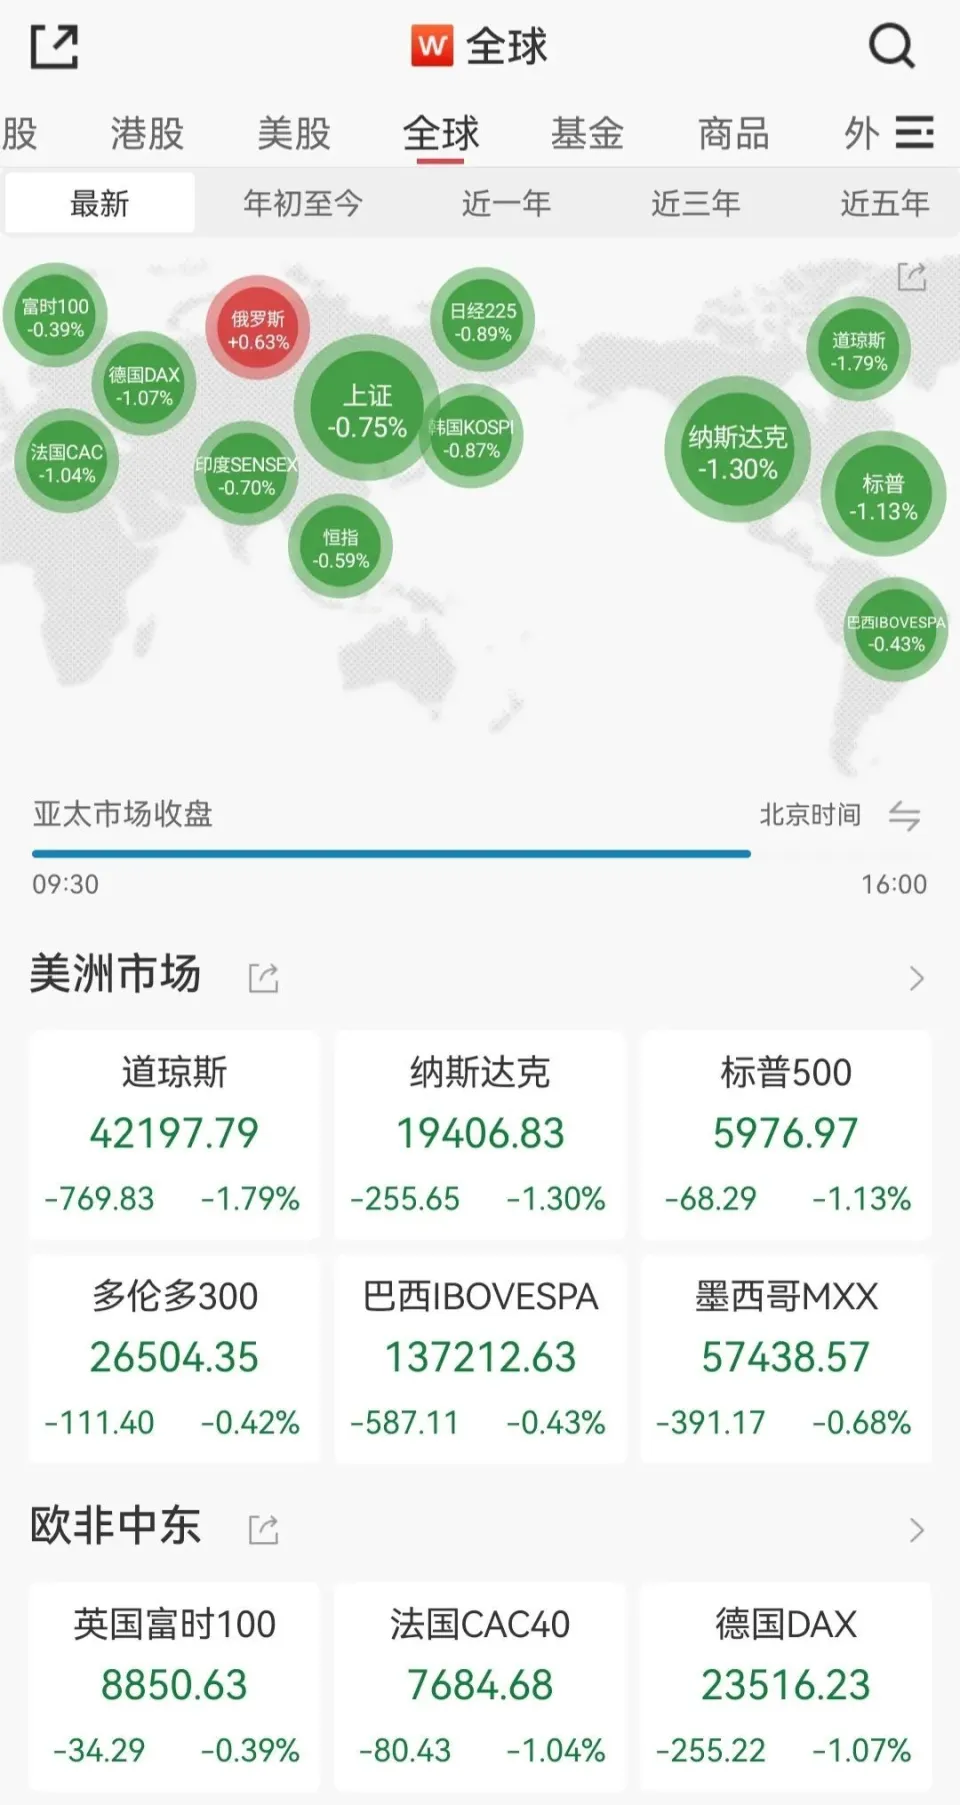
Task: Tap the 北京时间 label
Action: [810, 815]
